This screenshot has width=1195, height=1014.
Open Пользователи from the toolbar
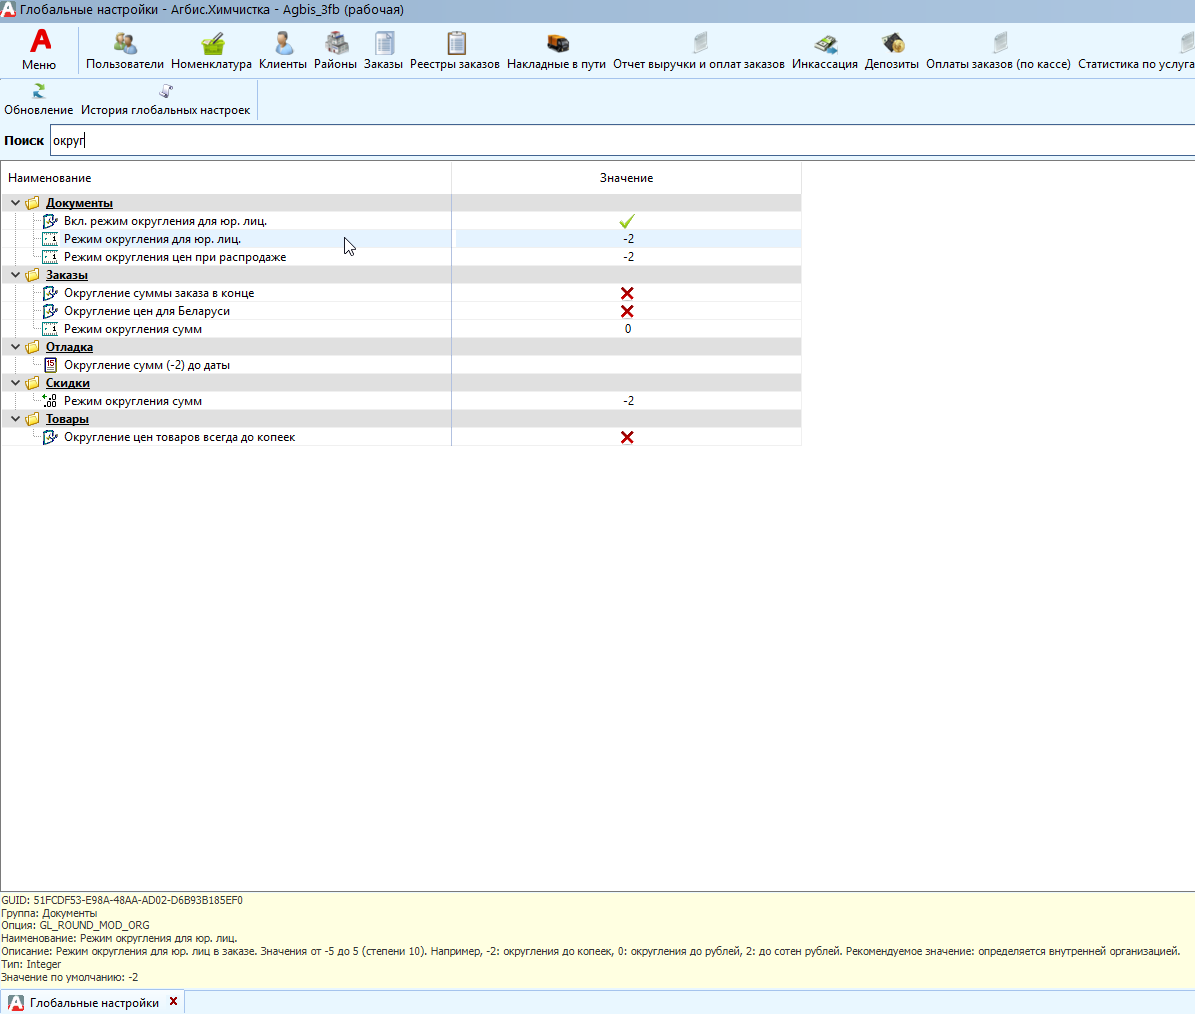click(124, 50)
